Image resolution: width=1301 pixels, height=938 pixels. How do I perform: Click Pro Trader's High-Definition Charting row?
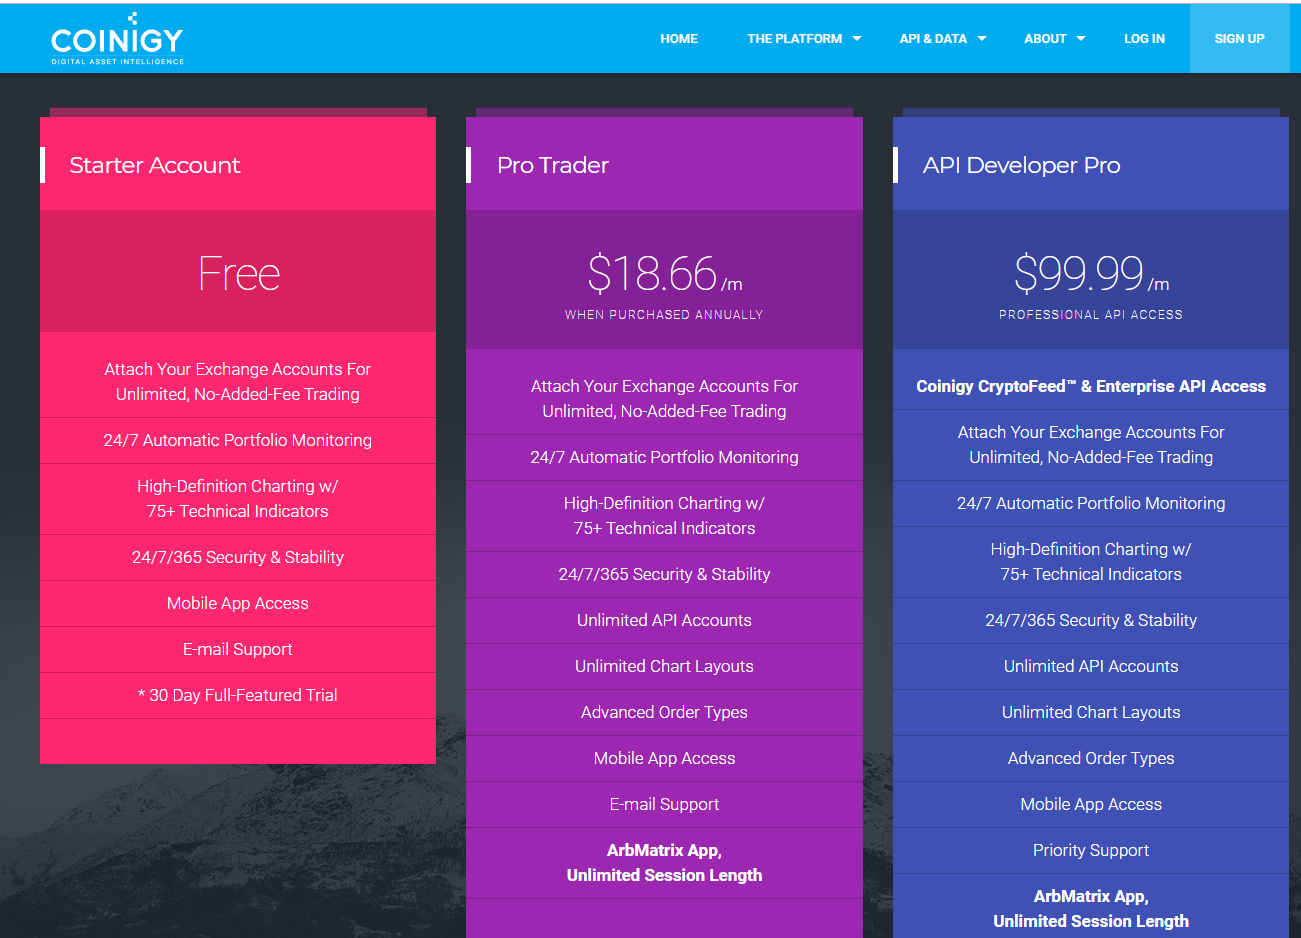[x=664, y=515]
